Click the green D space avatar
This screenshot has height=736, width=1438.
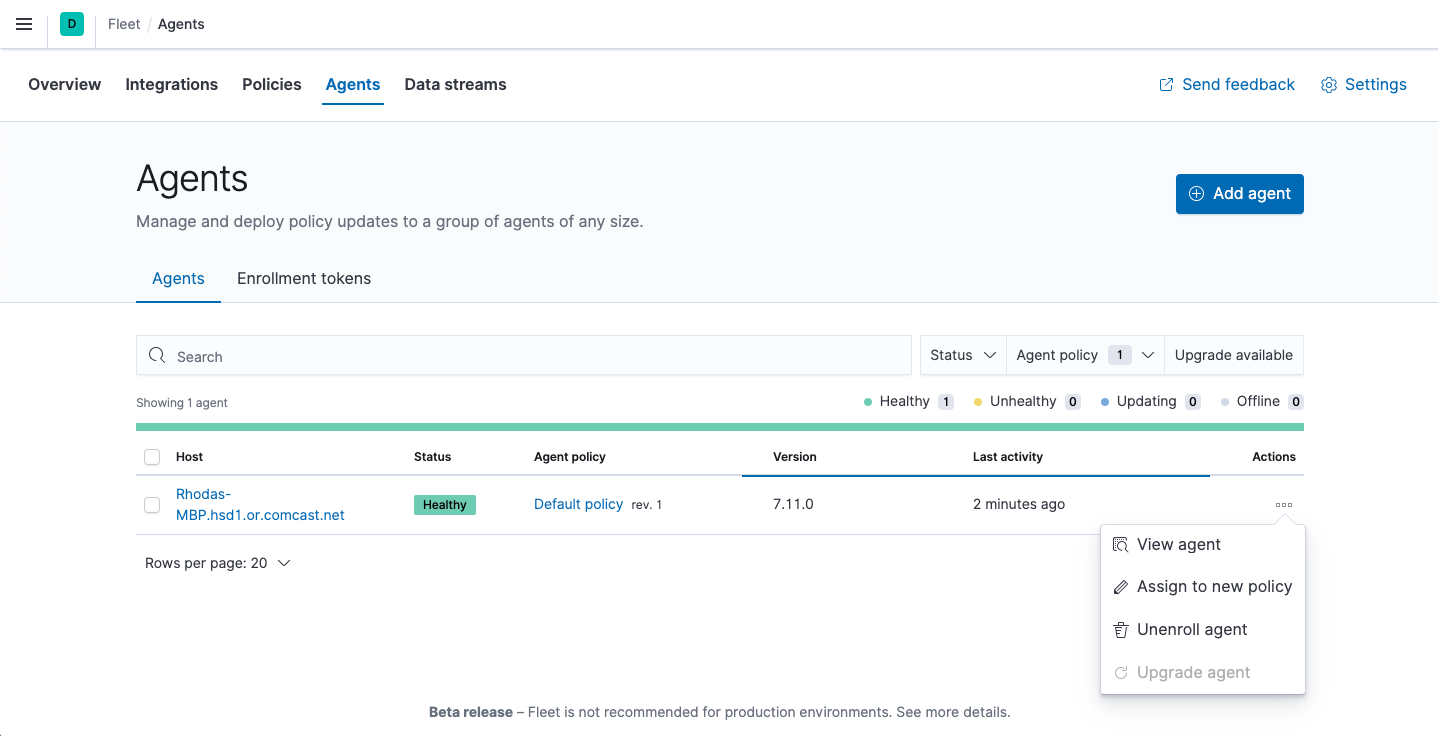pos(72,24)
